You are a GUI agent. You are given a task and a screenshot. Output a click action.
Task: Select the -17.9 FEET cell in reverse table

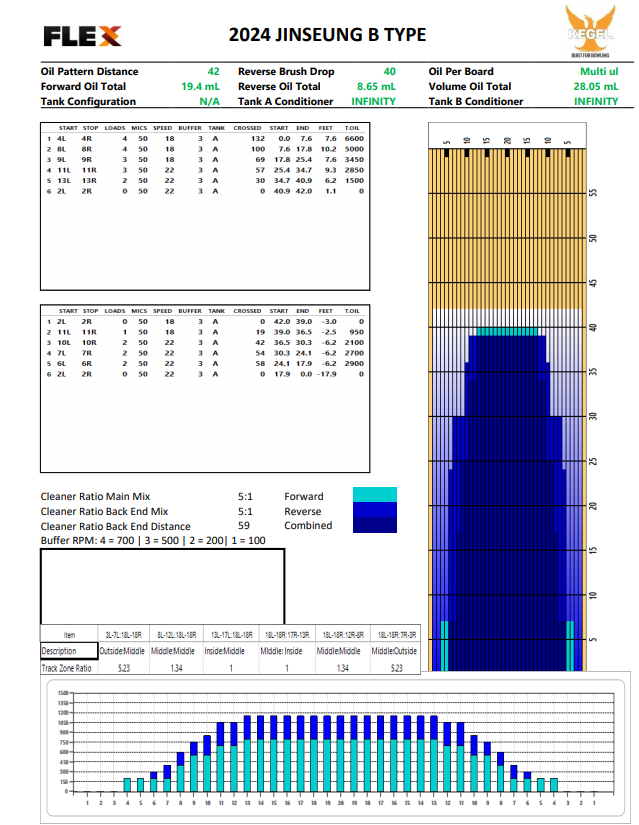pos(326,374)
